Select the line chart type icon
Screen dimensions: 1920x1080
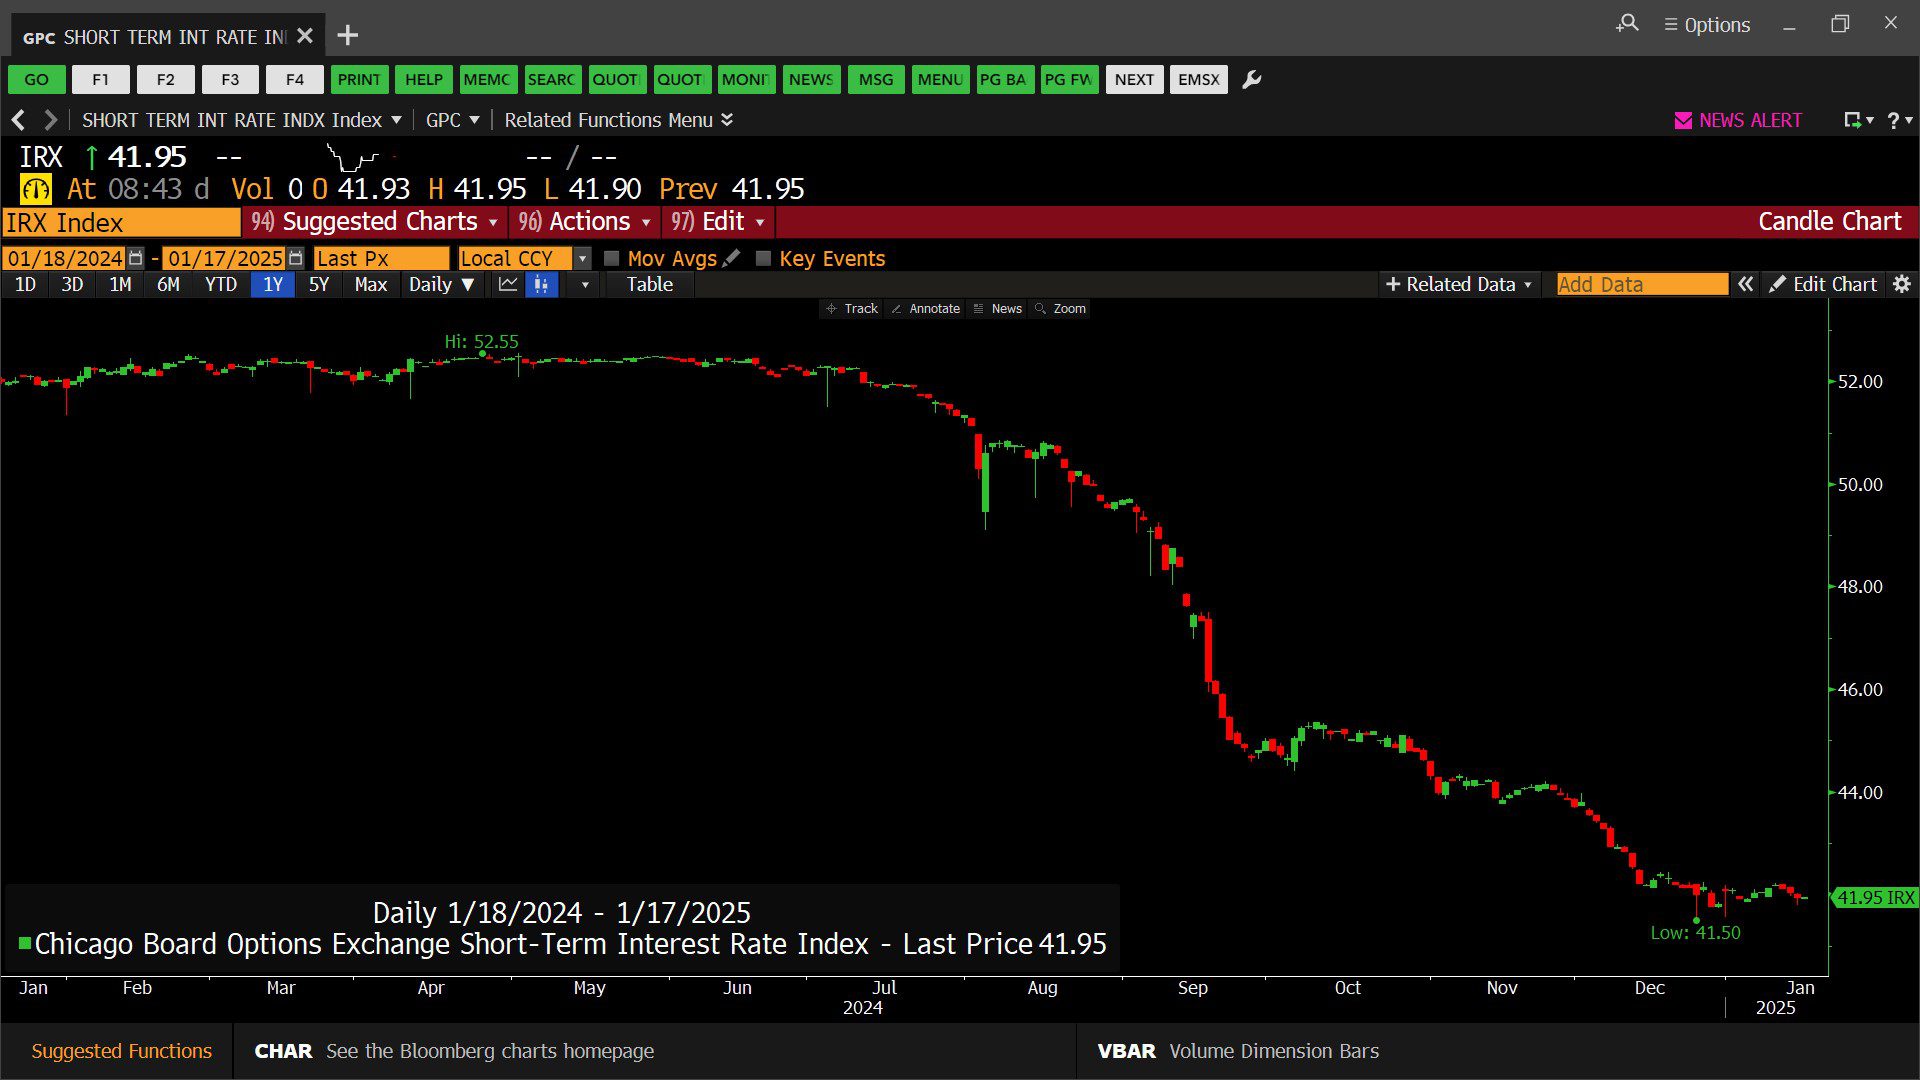coord(508,285)
